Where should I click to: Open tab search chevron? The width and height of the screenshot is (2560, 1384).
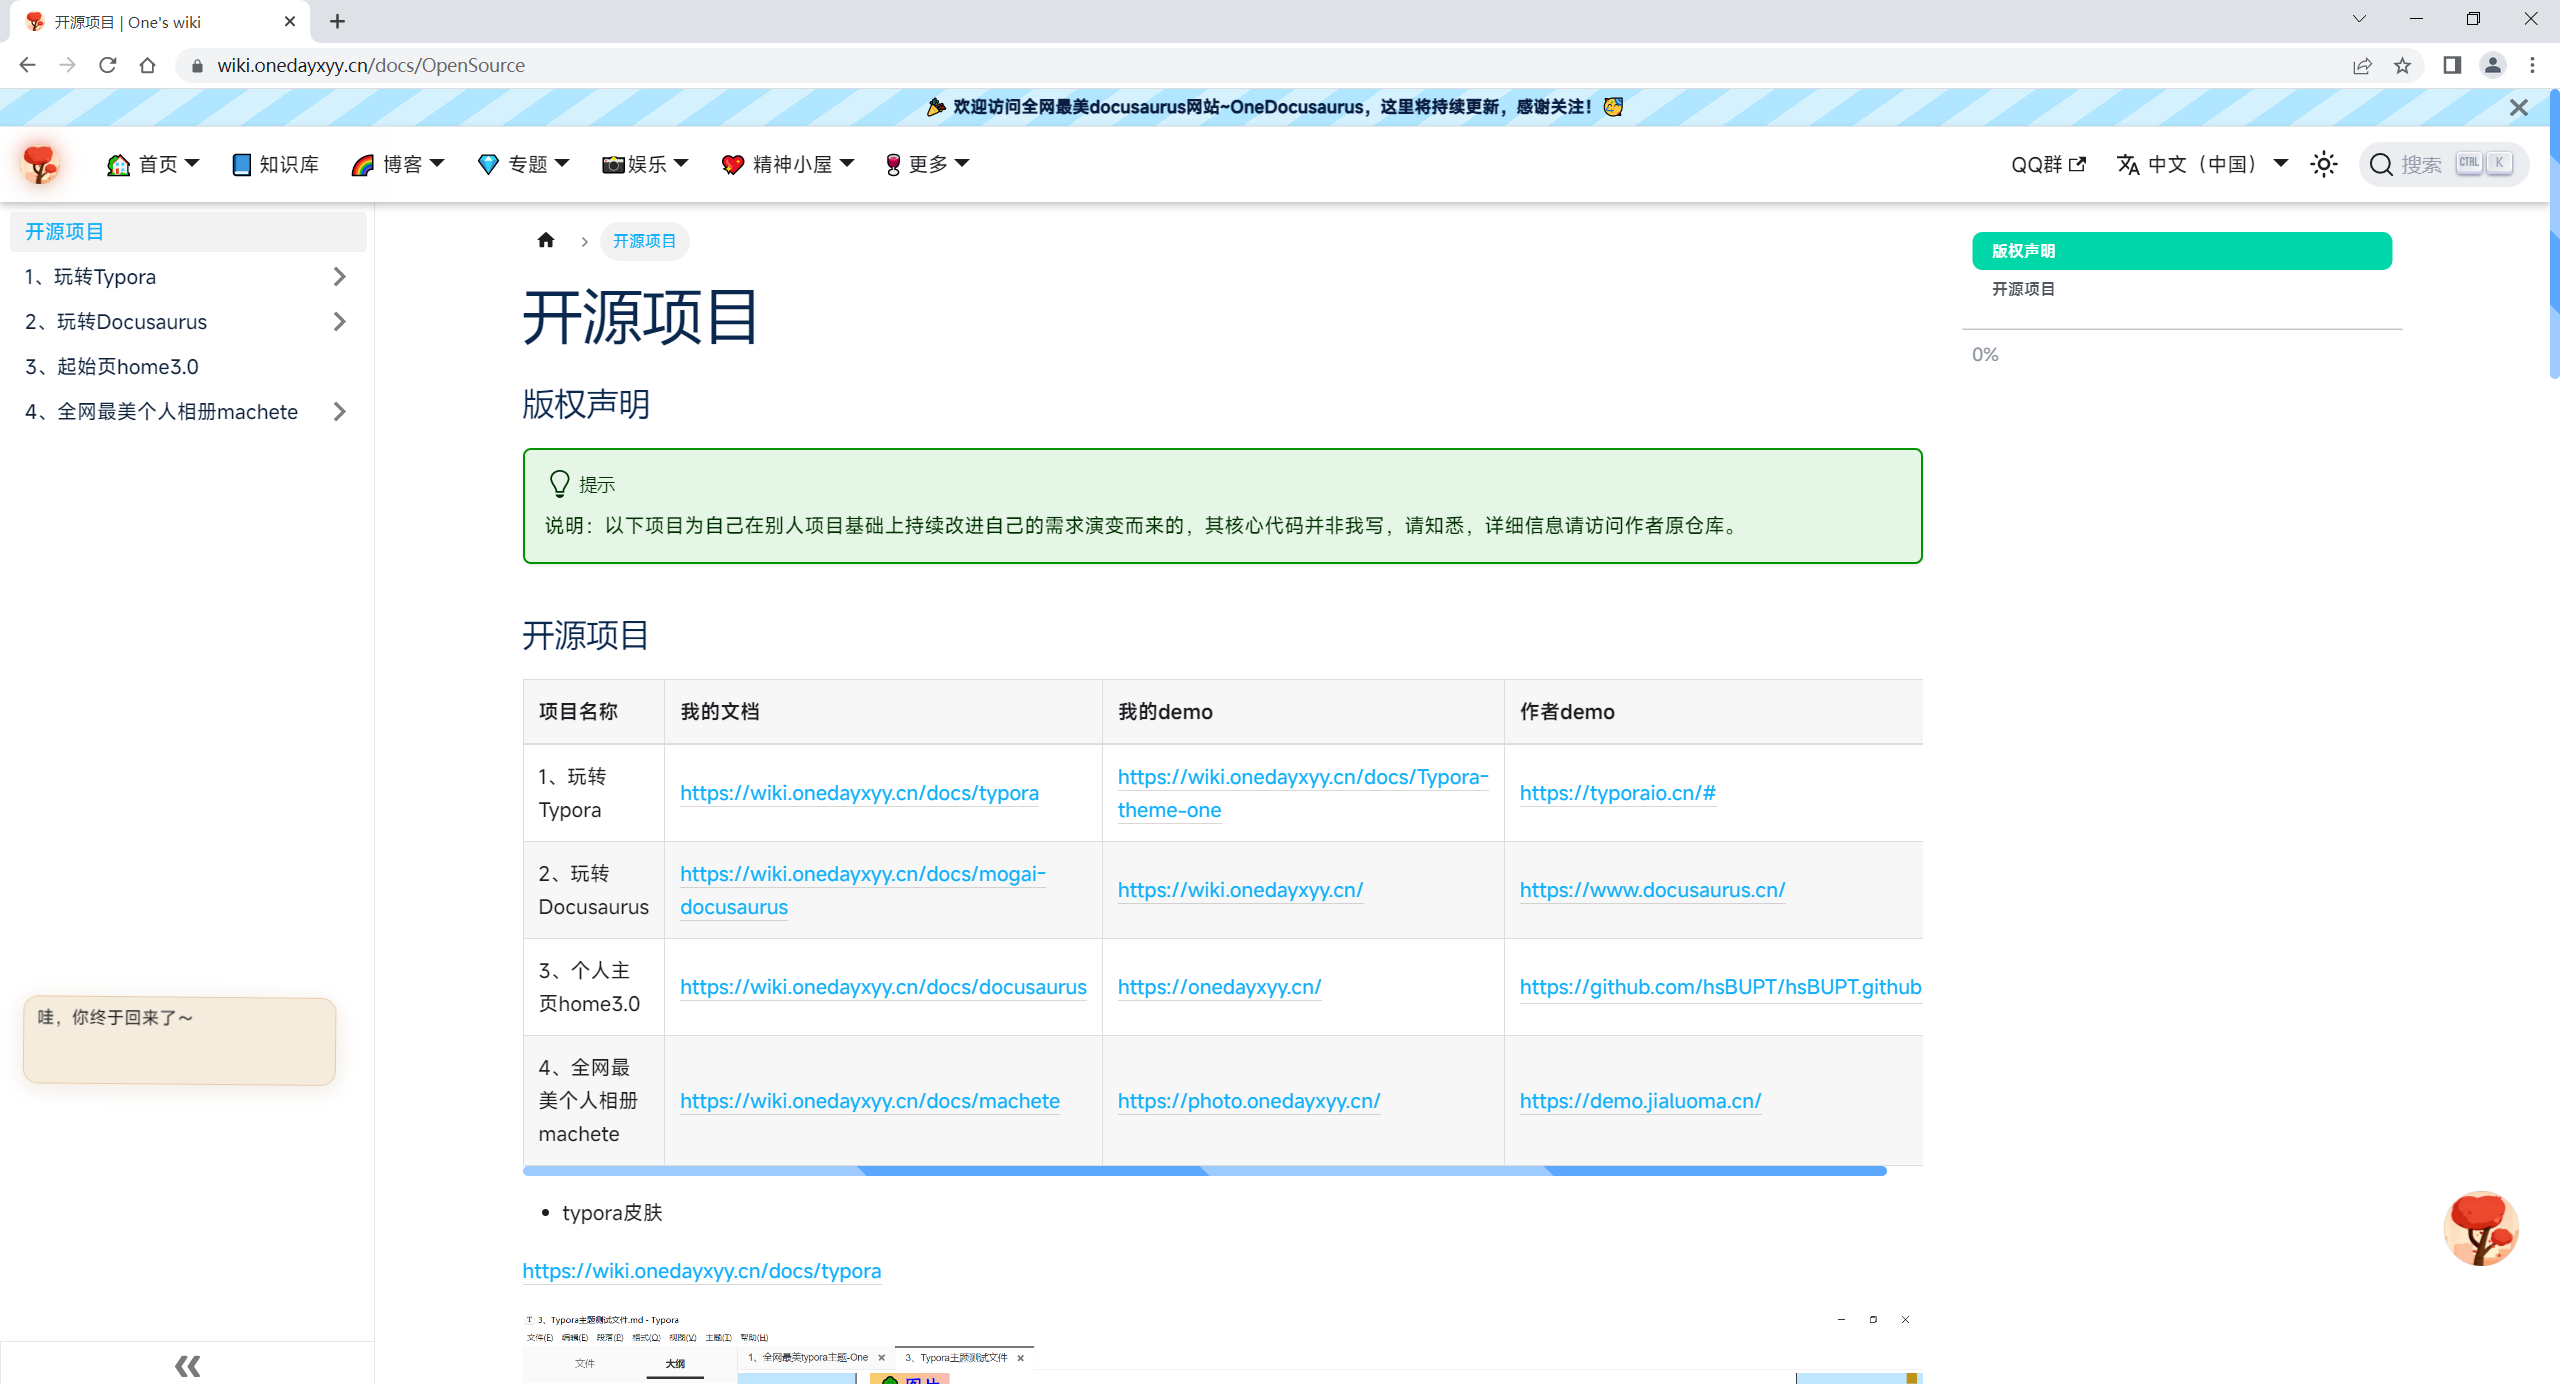click(x=2359, y=19)
